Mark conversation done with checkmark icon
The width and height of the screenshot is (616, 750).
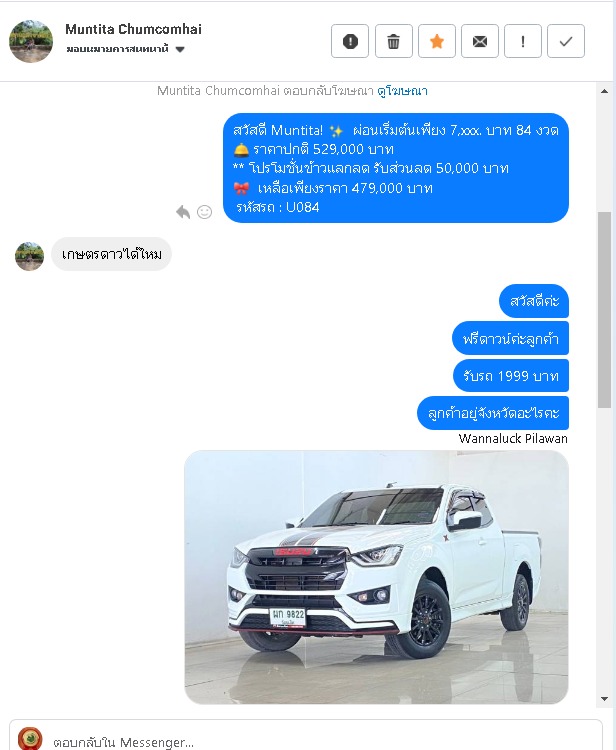pos(566,41)
